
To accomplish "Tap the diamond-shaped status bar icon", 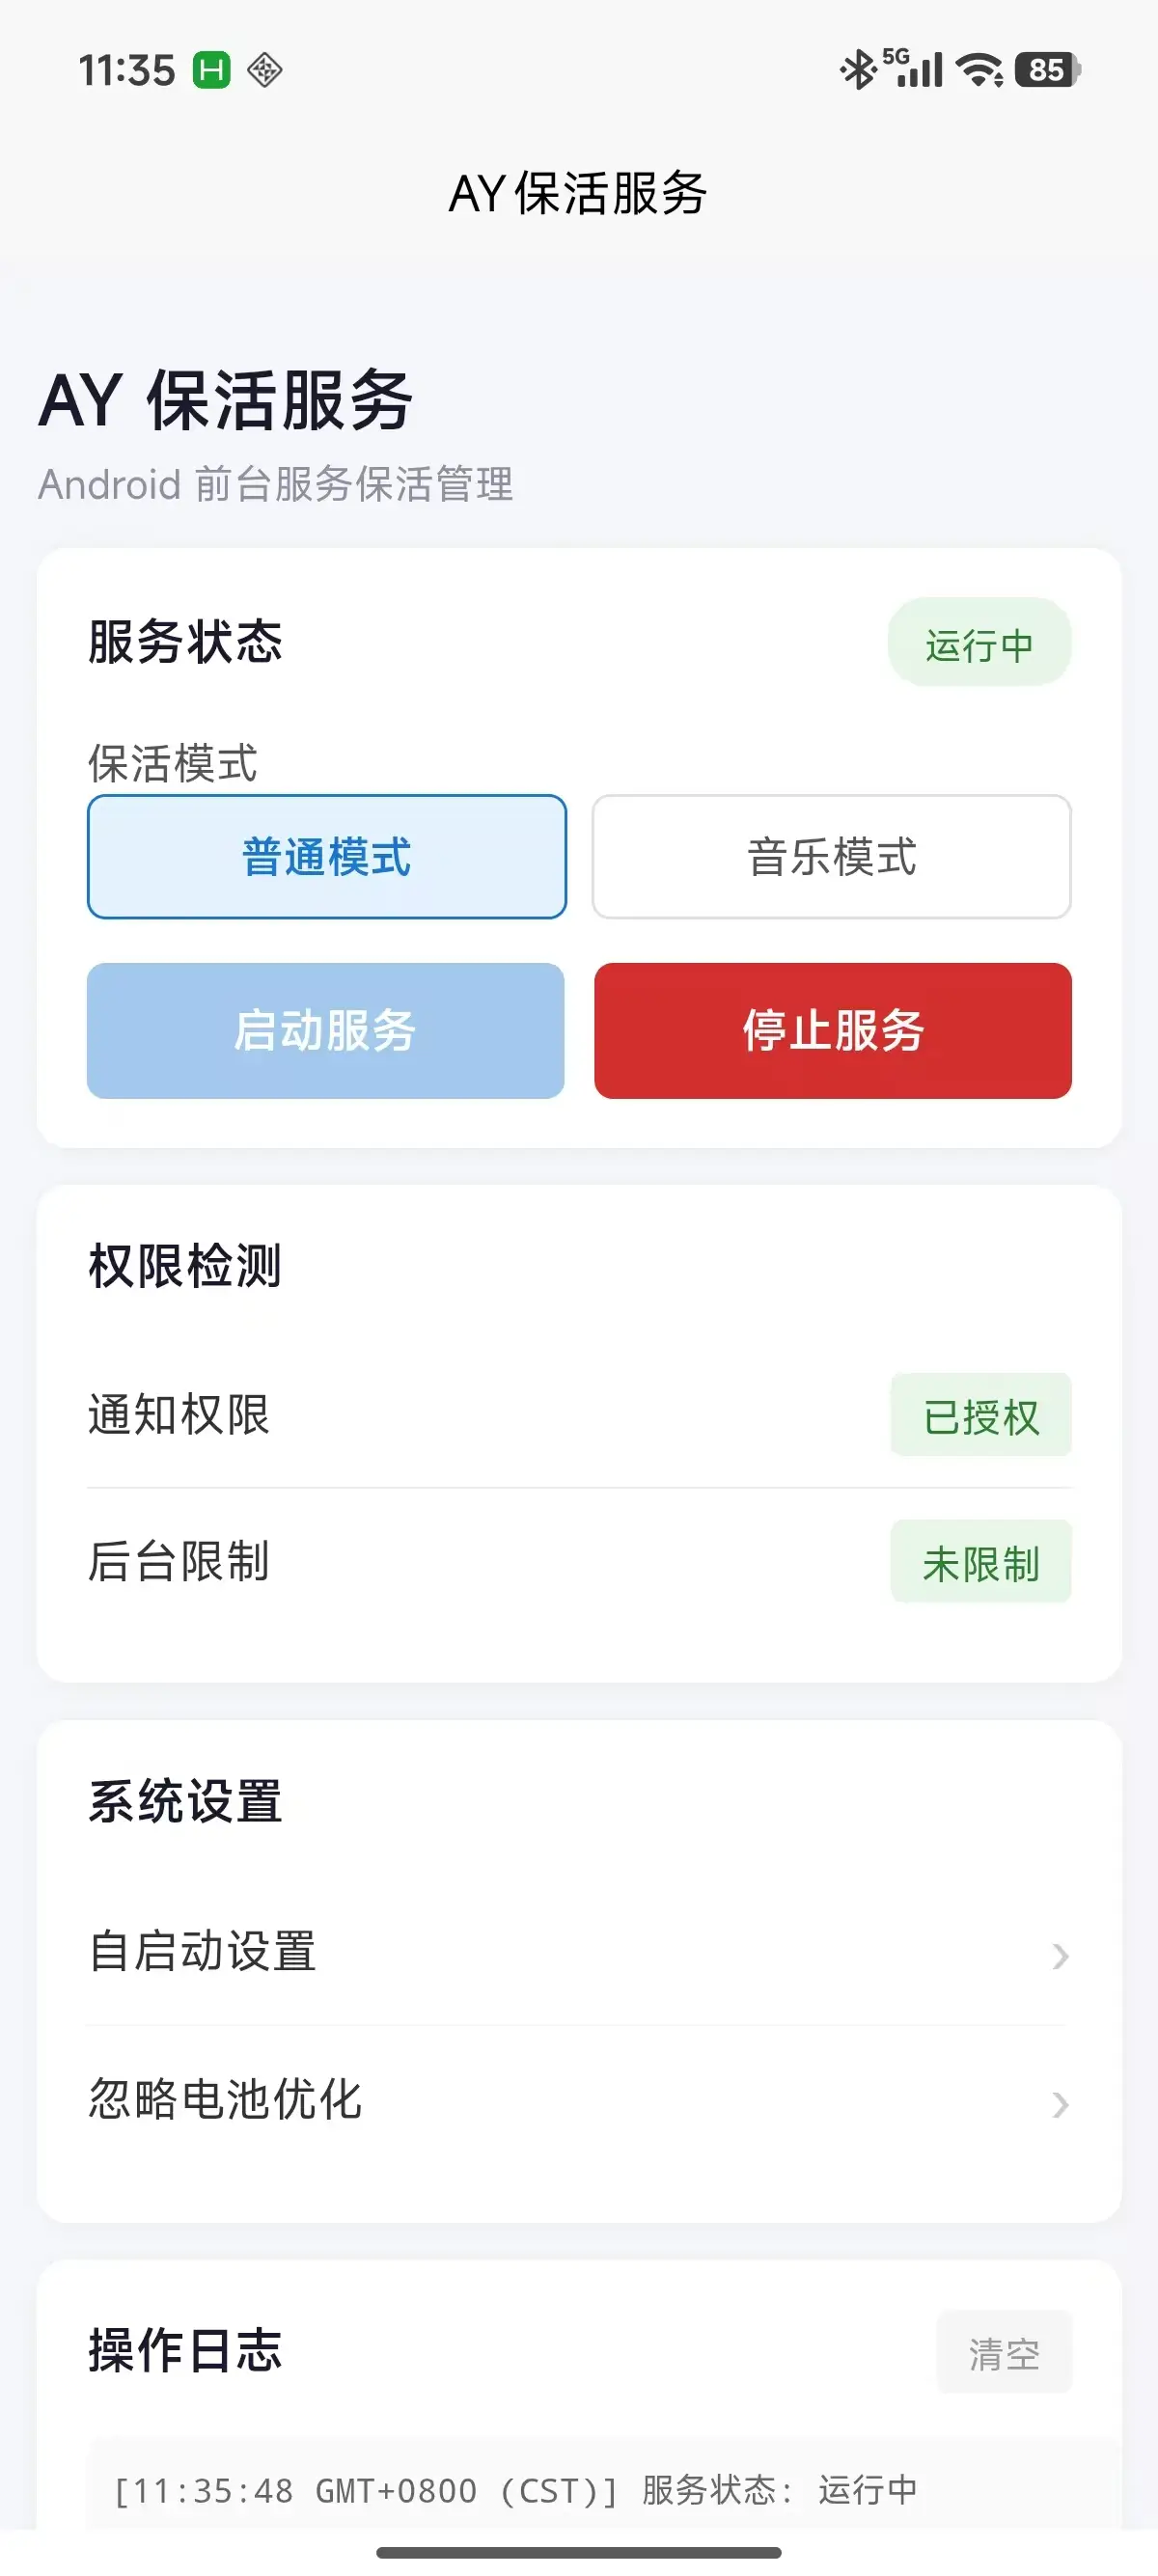I will (265, 70).
